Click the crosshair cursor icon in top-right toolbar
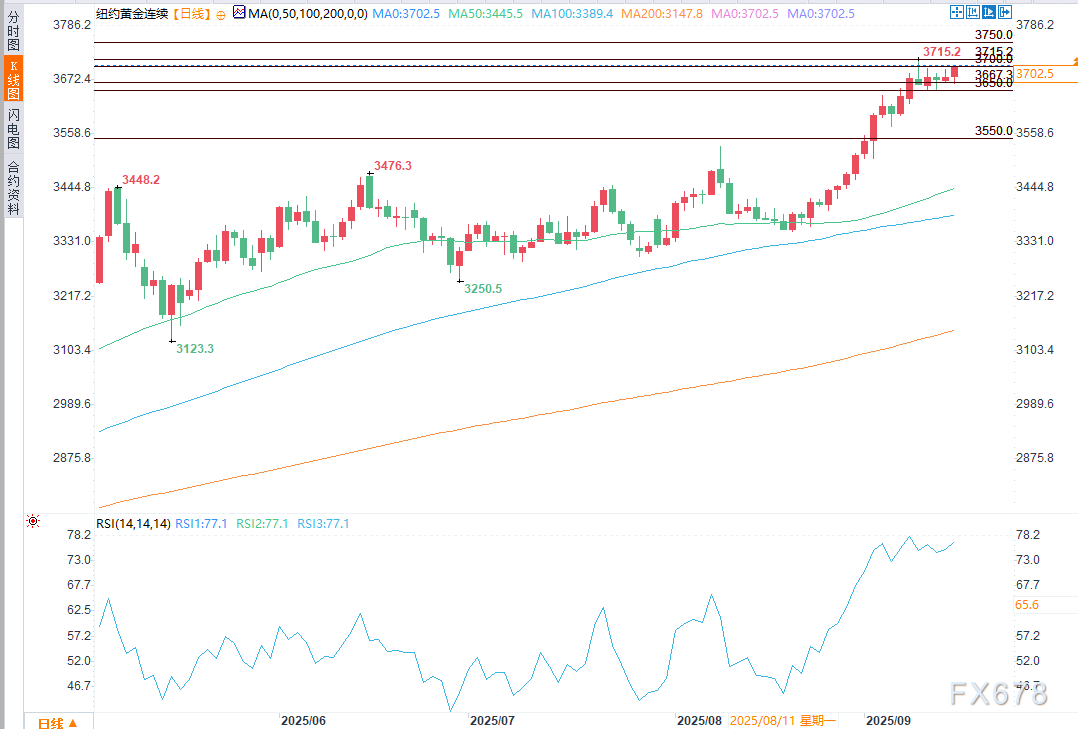Viewport: 1078px width, 729px height. [958, 13]
